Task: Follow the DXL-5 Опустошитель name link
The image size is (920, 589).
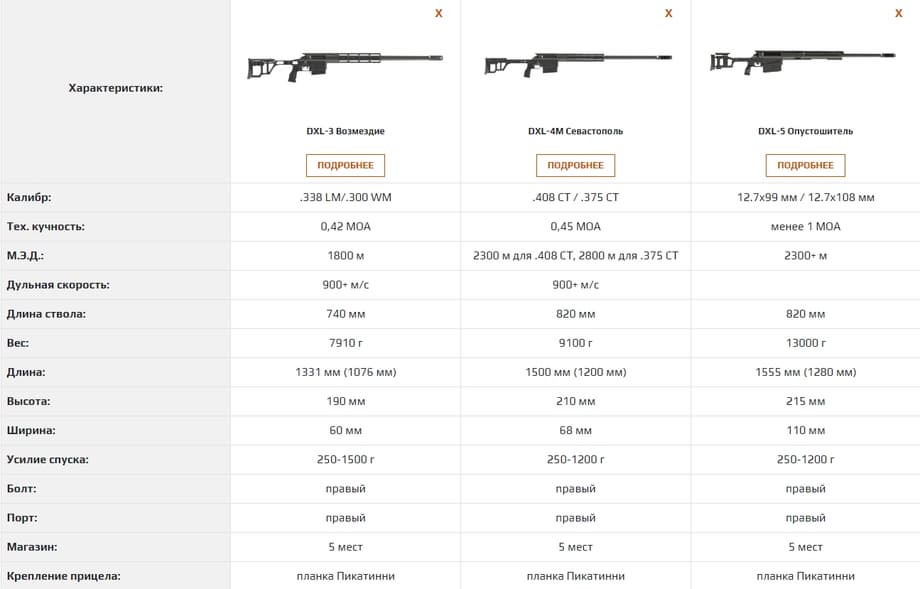Action: point(805,131)
